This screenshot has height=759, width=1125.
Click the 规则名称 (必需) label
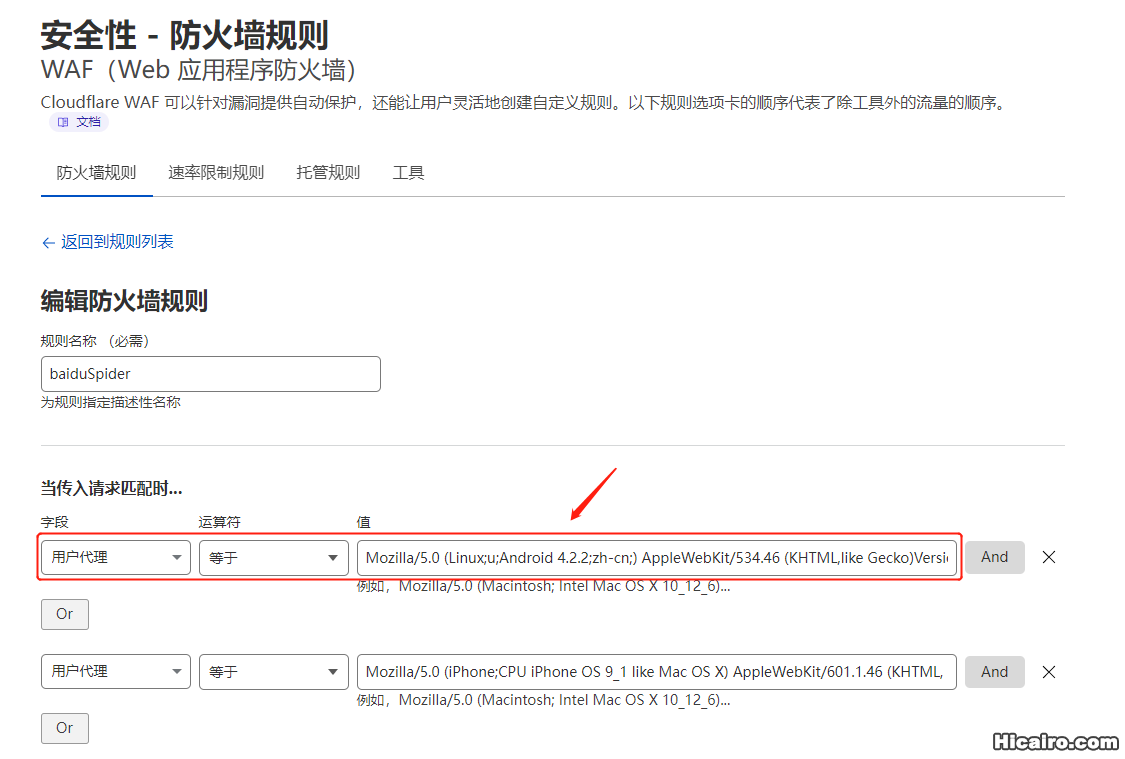(95, 341)
